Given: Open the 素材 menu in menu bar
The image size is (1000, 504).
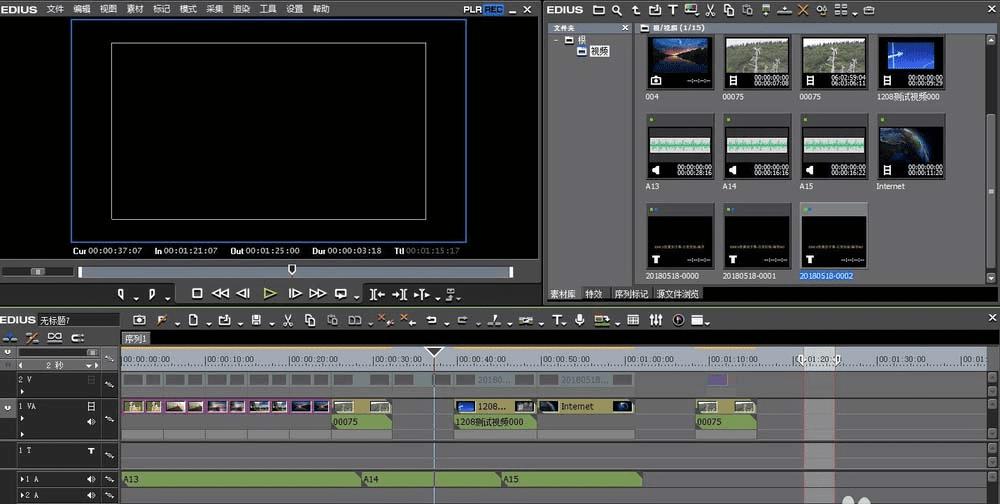Looking at the screenshot, I should 134,9.
